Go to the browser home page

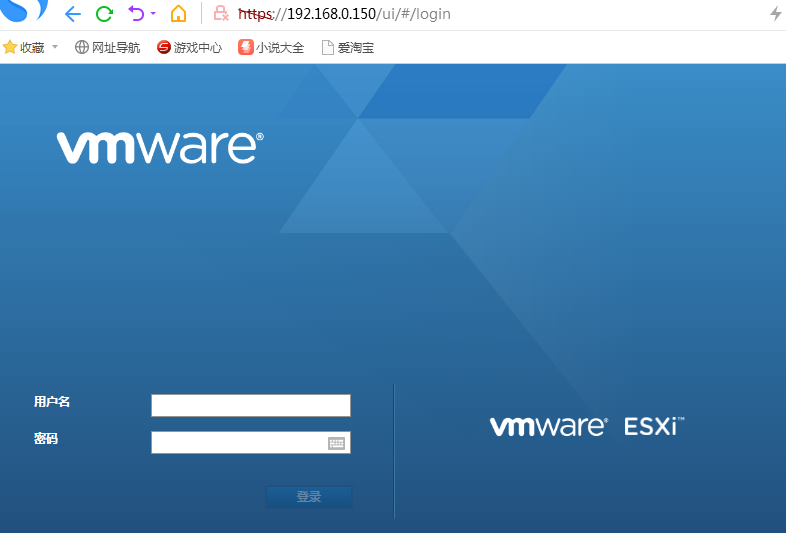(x=178, y=14)
